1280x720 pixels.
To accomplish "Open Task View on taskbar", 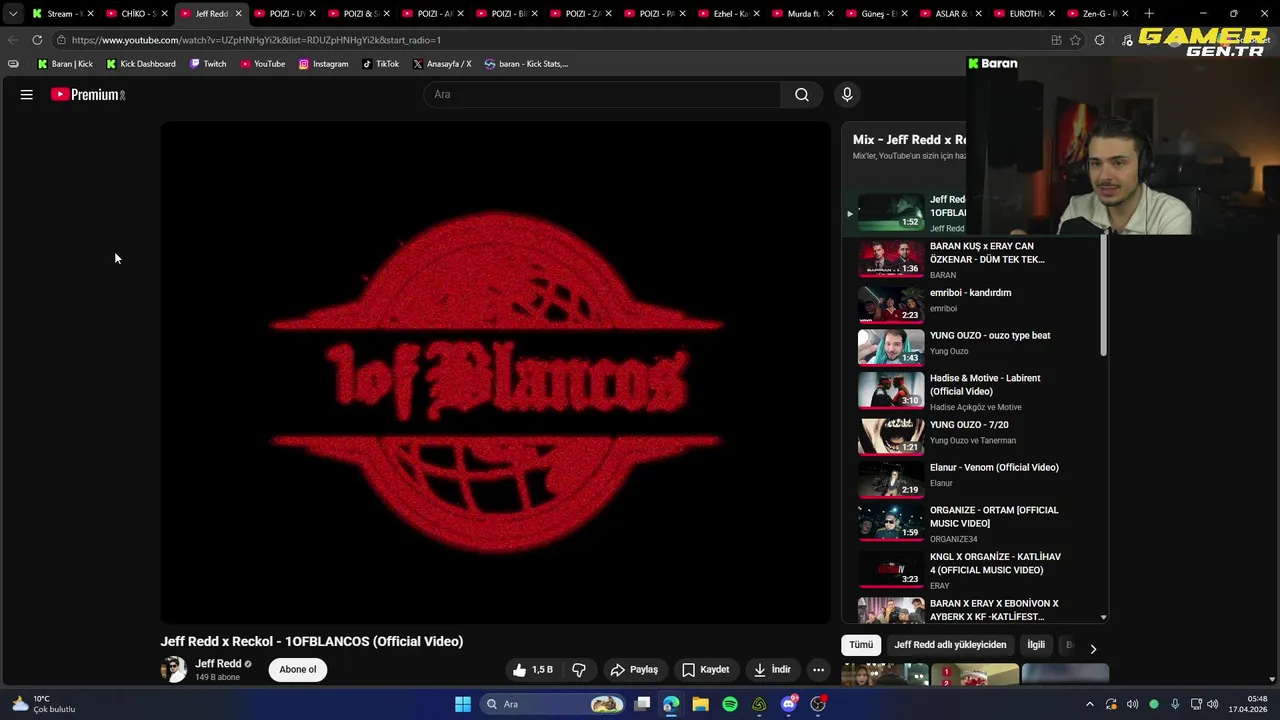I will point(643,704).
